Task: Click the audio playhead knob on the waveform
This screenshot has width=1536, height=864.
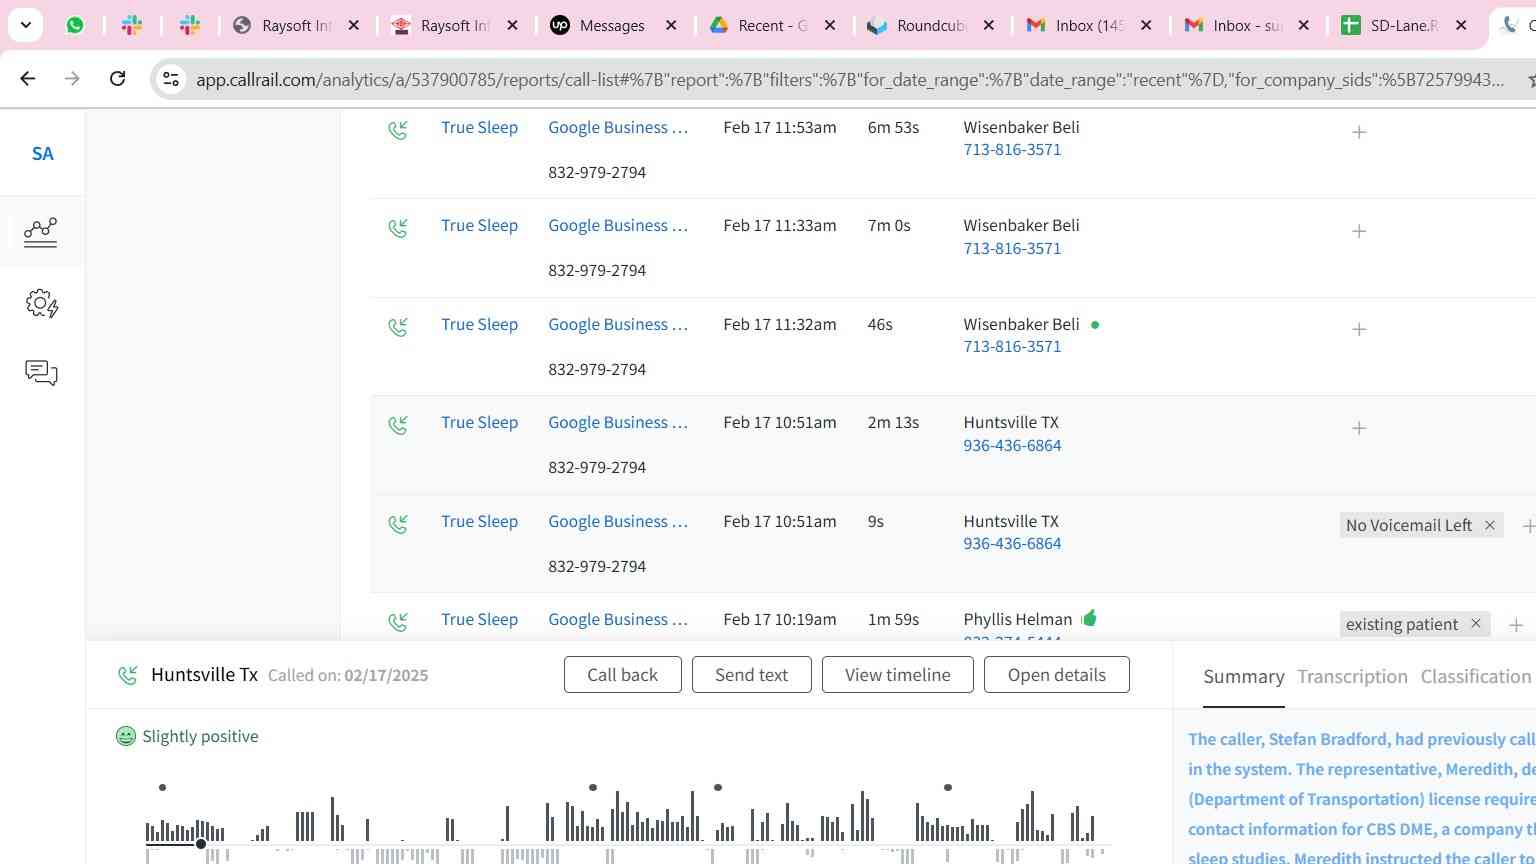Action: pyautogui.click(x=201, y=844)
